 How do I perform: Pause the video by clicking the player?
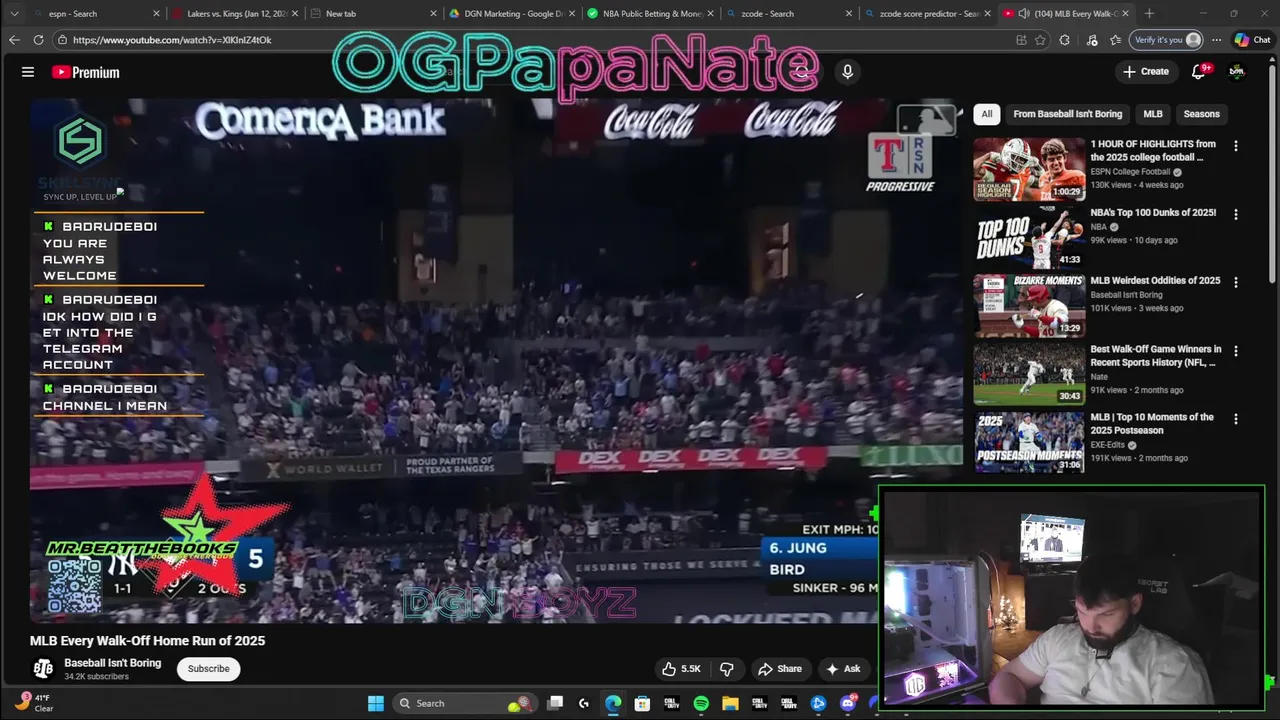495,360
